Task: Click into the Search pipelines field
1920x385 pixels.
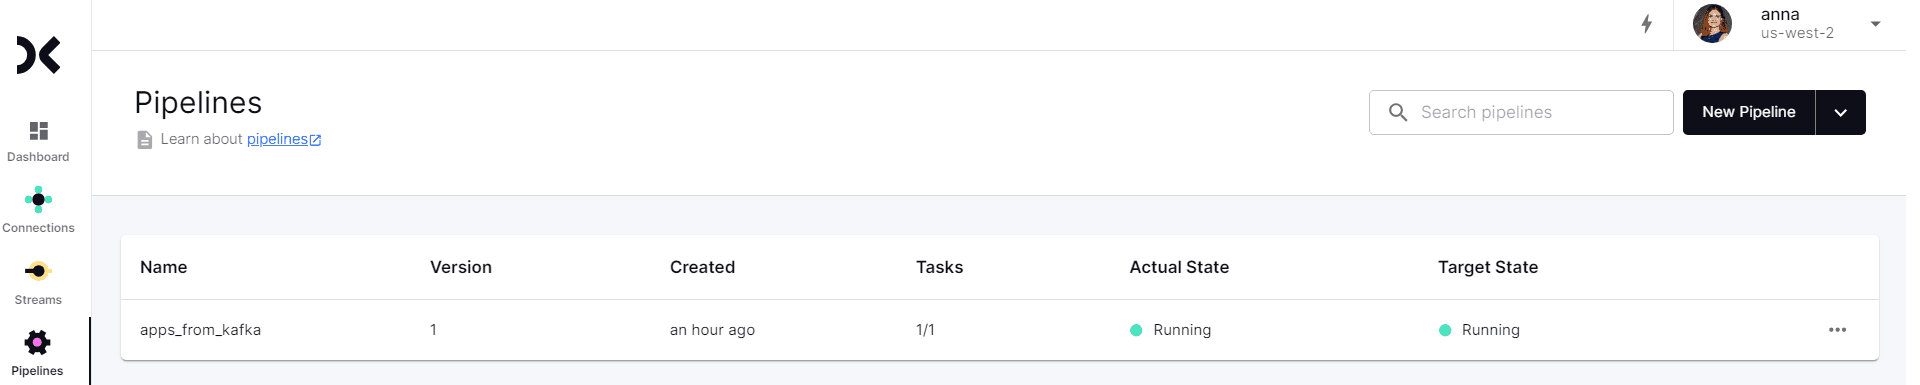Action: click(1521, 112)
